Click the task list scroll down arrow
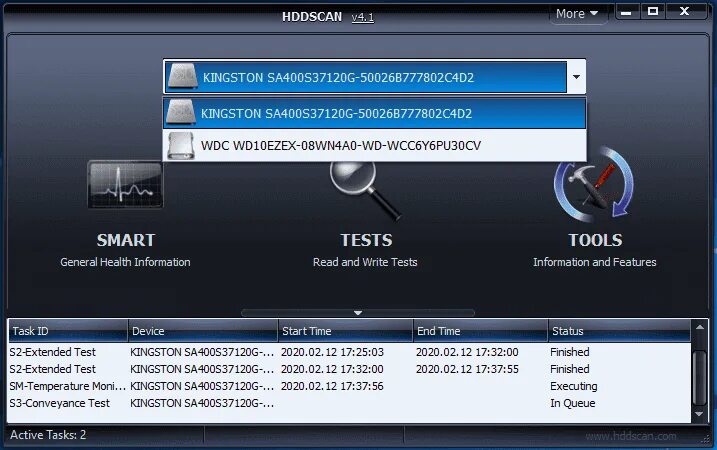This screenshot has height=450, width=717. [x=700, y=414]
